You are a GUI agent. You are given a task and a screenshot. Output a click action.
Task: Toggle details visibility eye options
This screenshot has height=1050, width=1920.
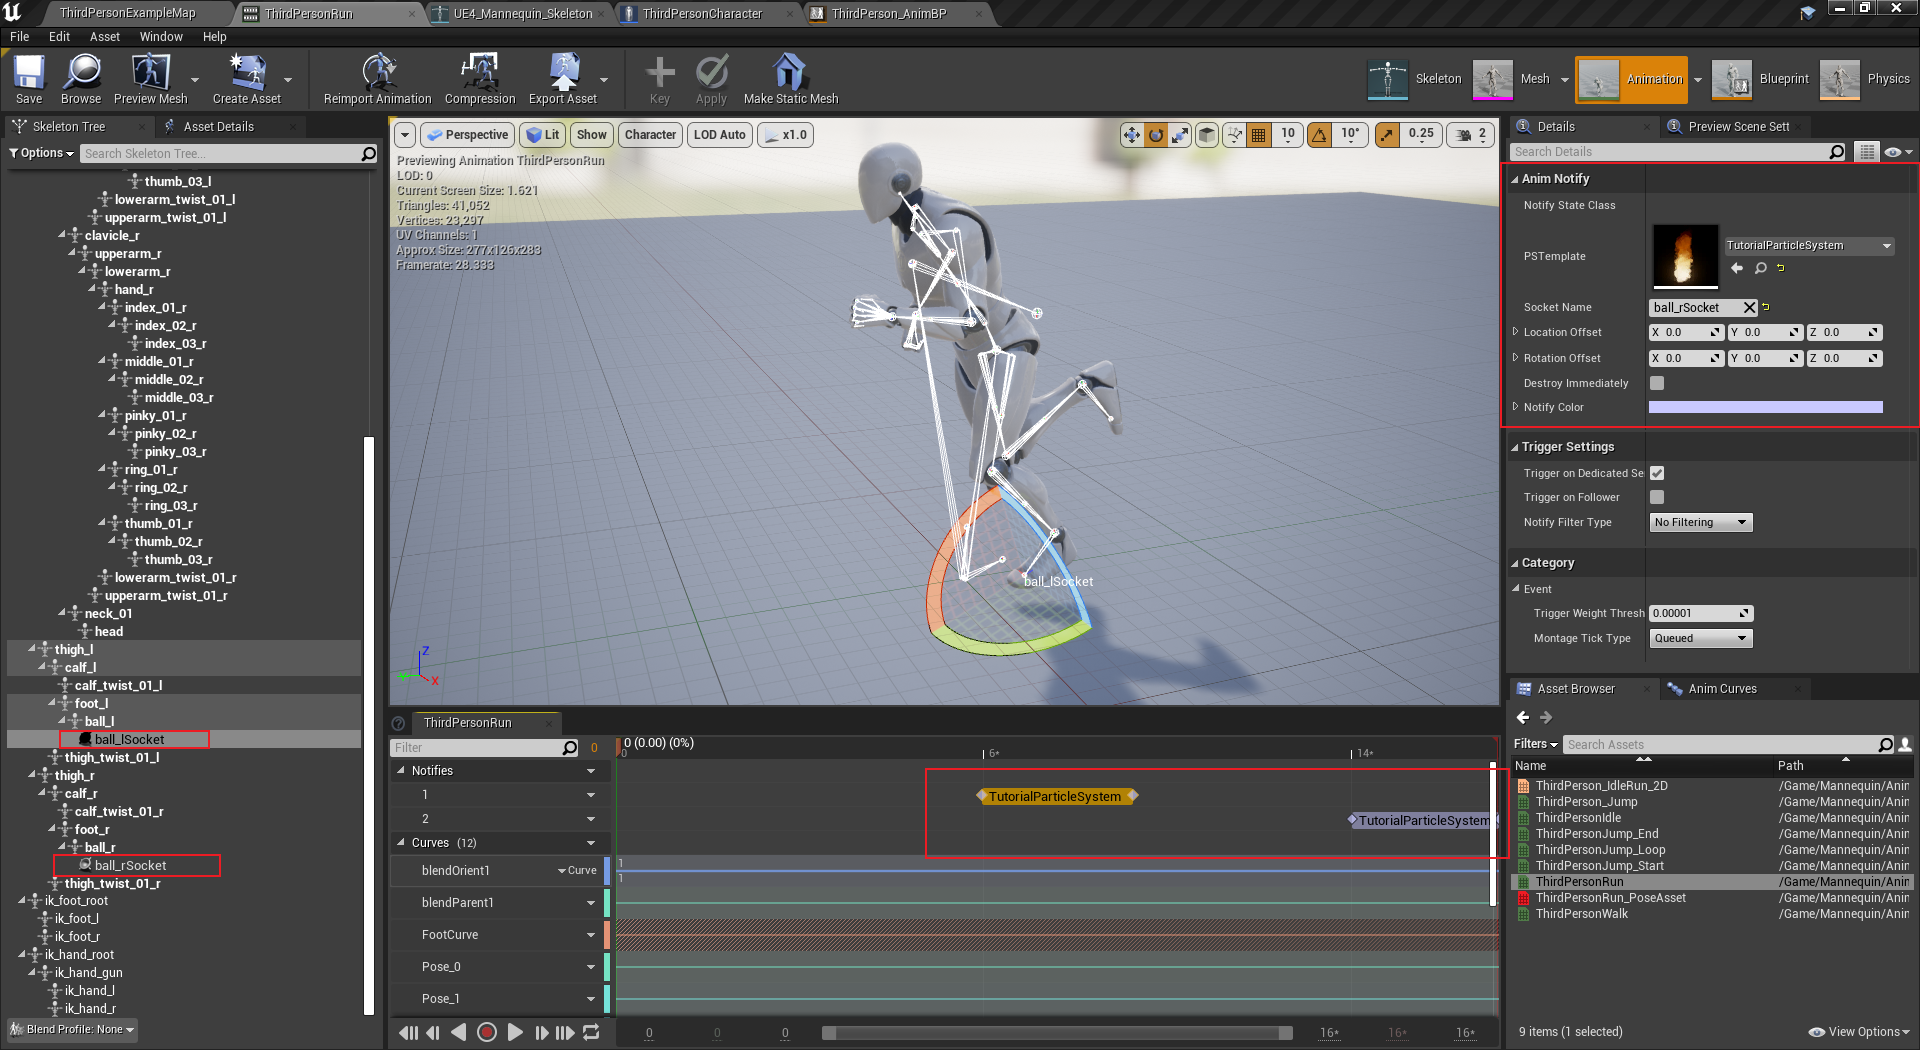click(x=1897, y=152)
